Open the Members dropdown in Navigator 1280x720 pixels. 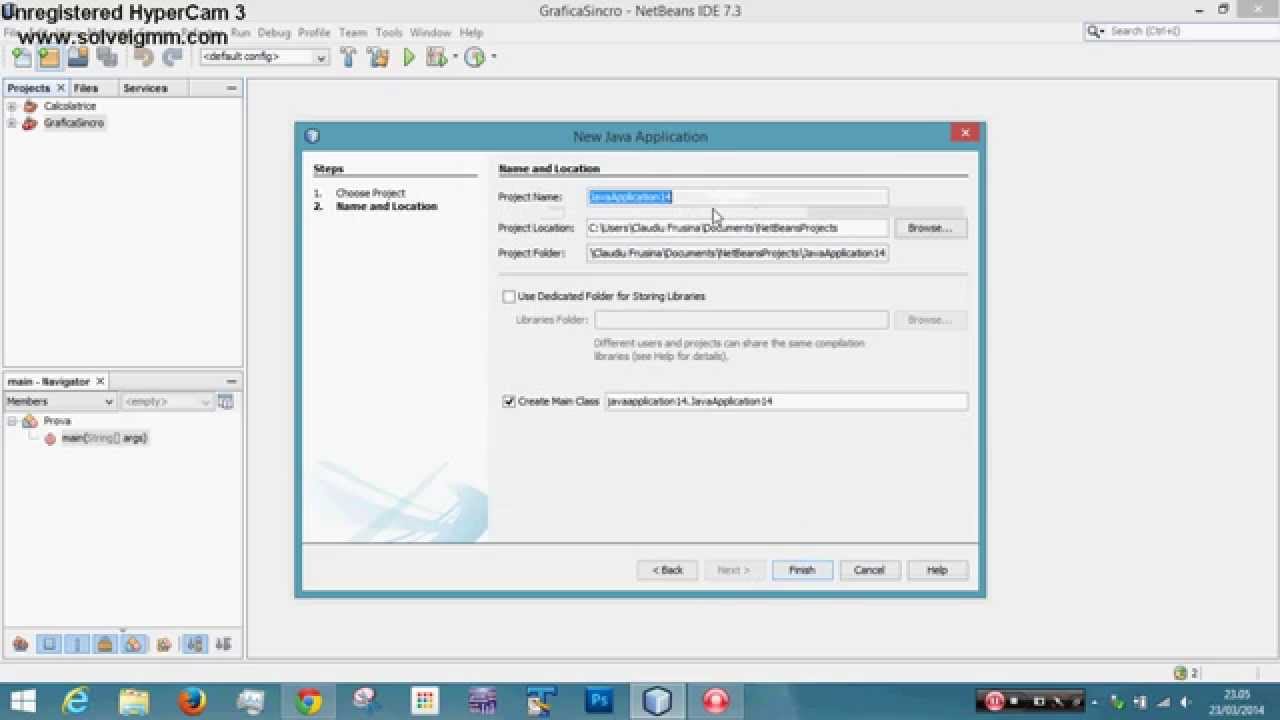pos(60,401)
